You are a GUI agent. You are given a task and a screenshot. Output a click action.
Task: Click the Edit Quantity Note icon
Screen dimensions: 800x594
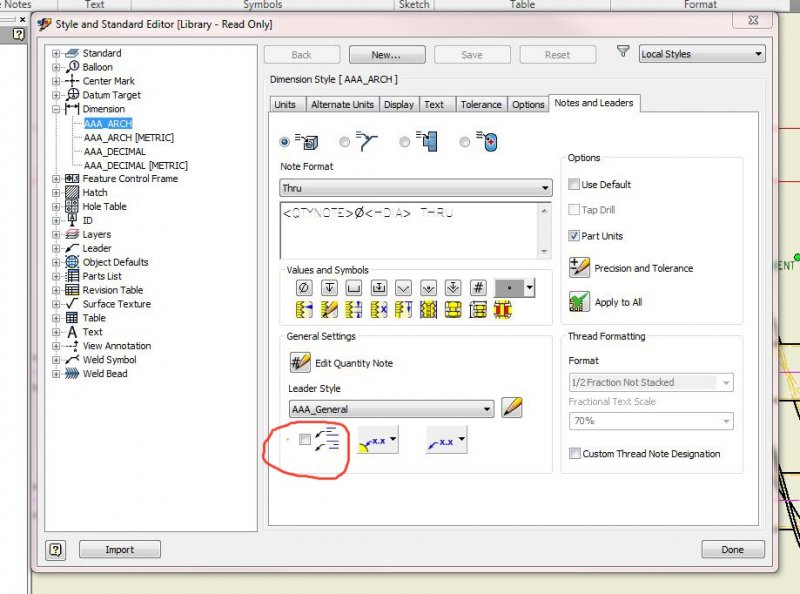[x=299, y=362]
